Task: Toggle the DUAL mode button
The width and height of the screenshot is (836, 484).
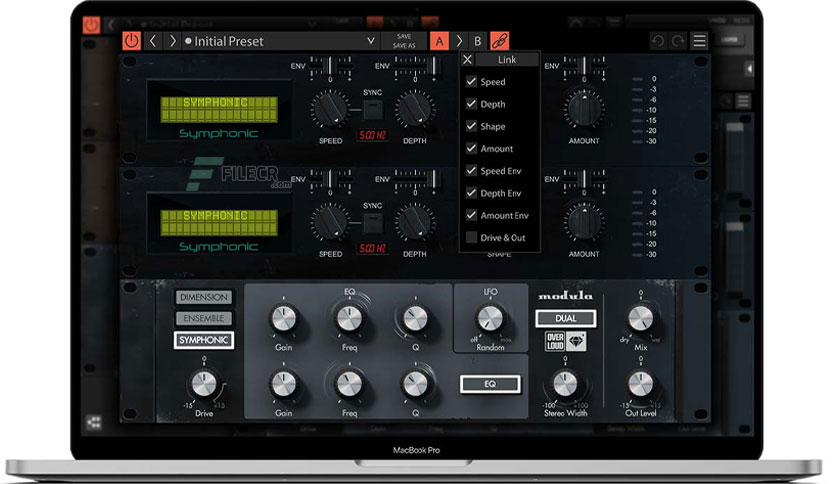Action: coord(566,319)
